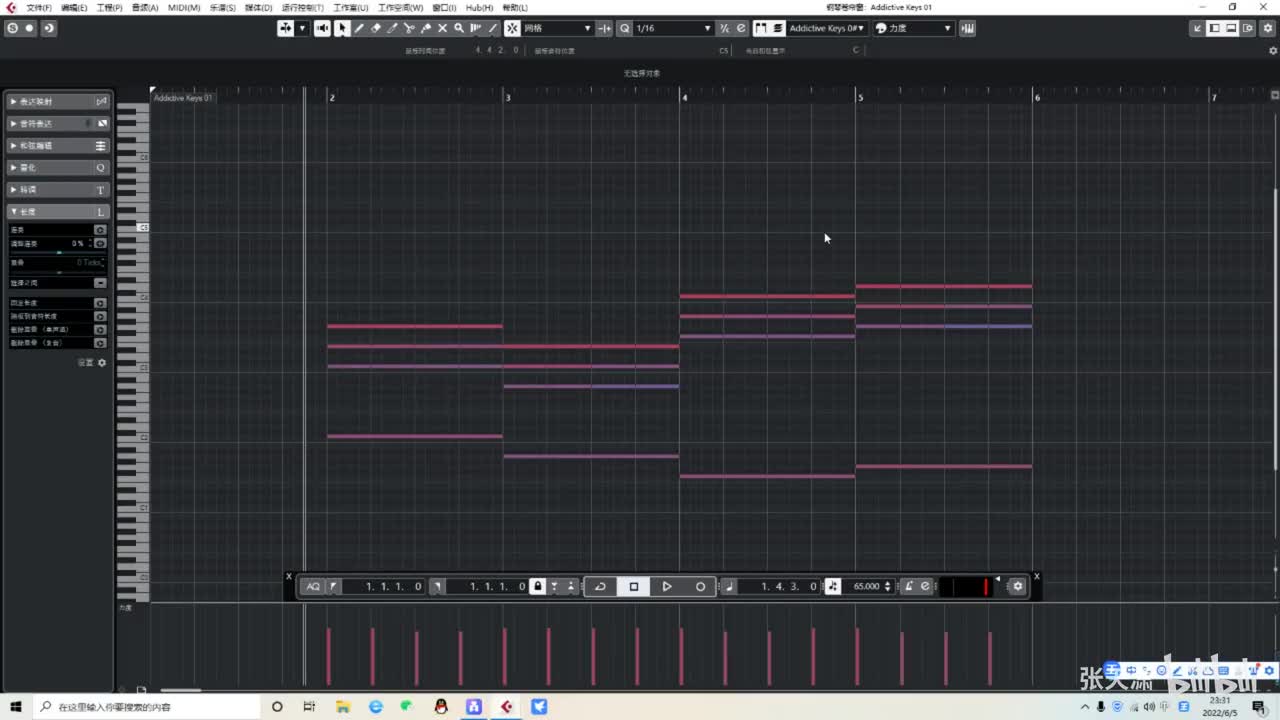
Task: Click the Apply Quantize Q icon
Action: (x=625, y=28)
